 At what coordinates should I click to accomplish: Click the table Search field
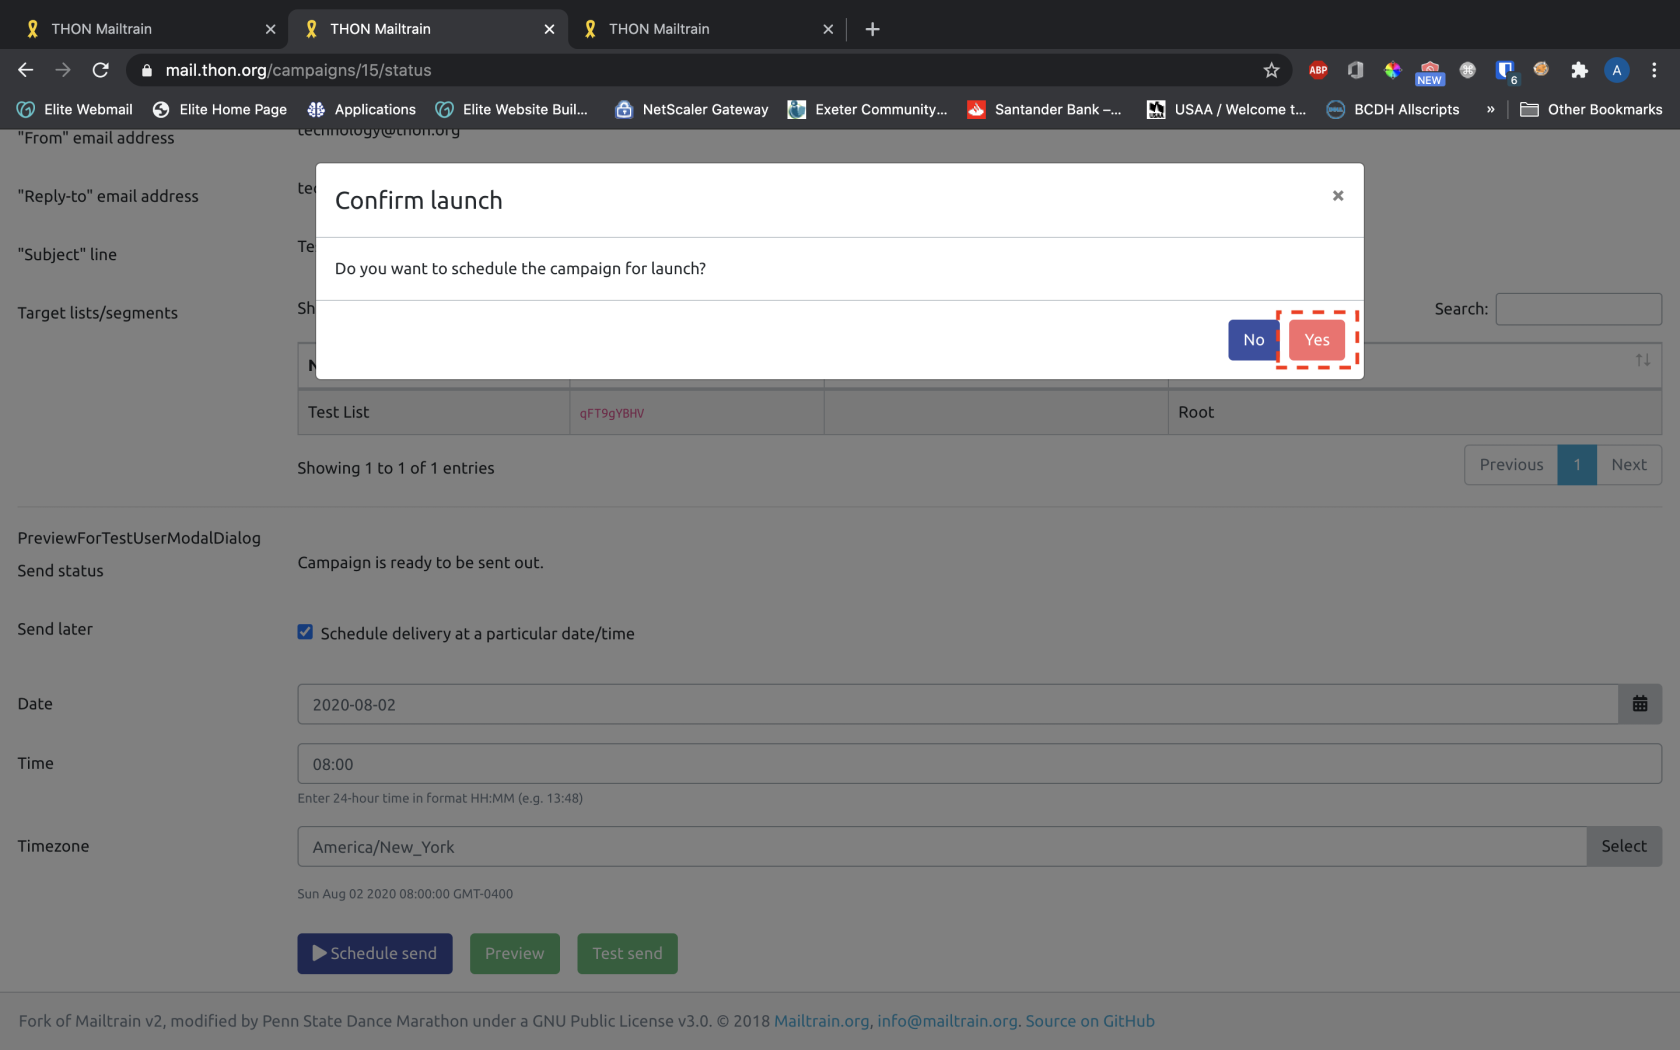point(1578,309)
